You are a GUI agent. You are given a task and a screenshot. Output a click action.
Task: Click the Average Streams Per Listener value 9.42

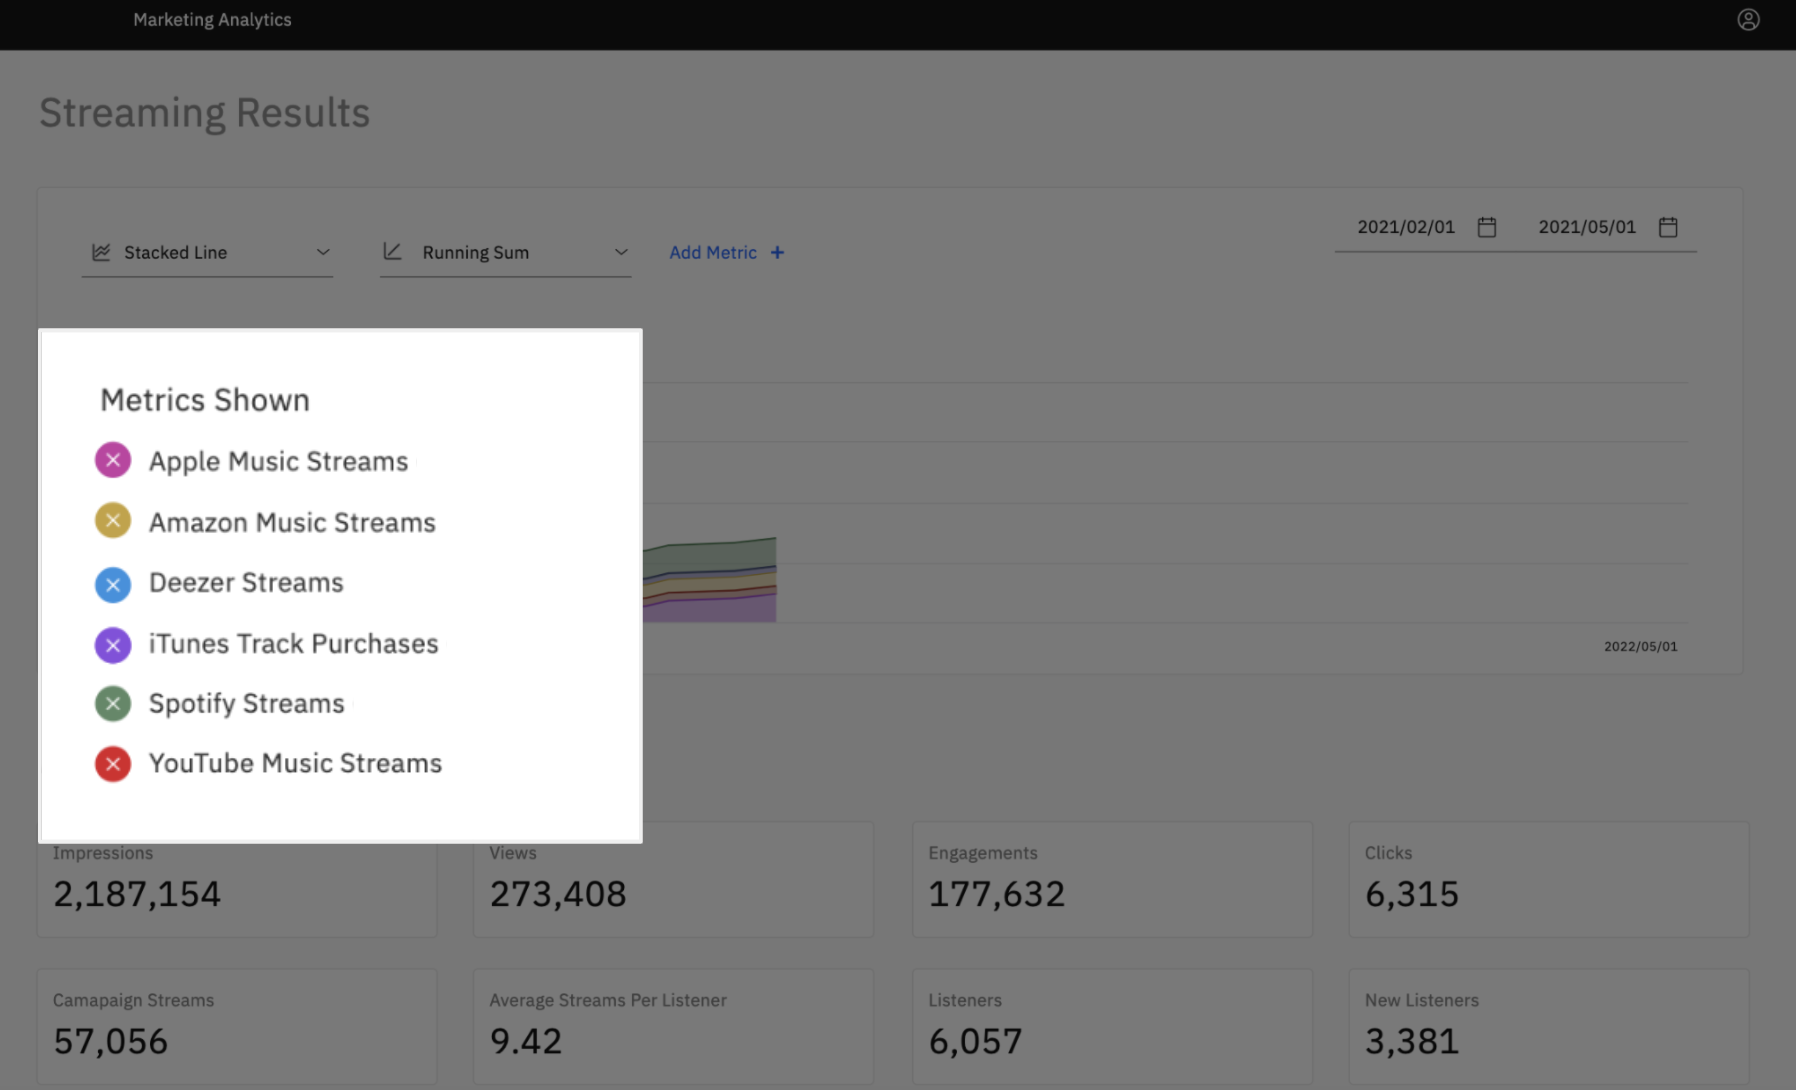tap(526, 1041)
